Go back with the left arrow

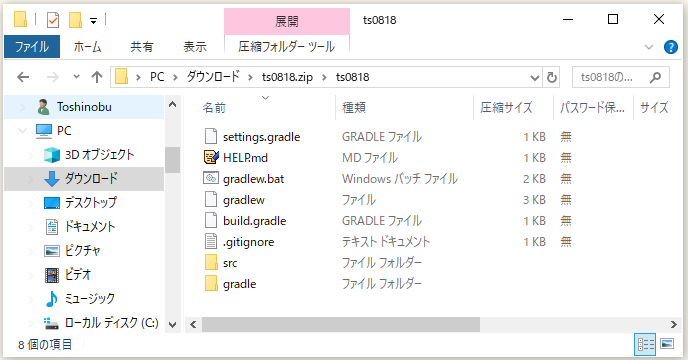tap(23, 77)
